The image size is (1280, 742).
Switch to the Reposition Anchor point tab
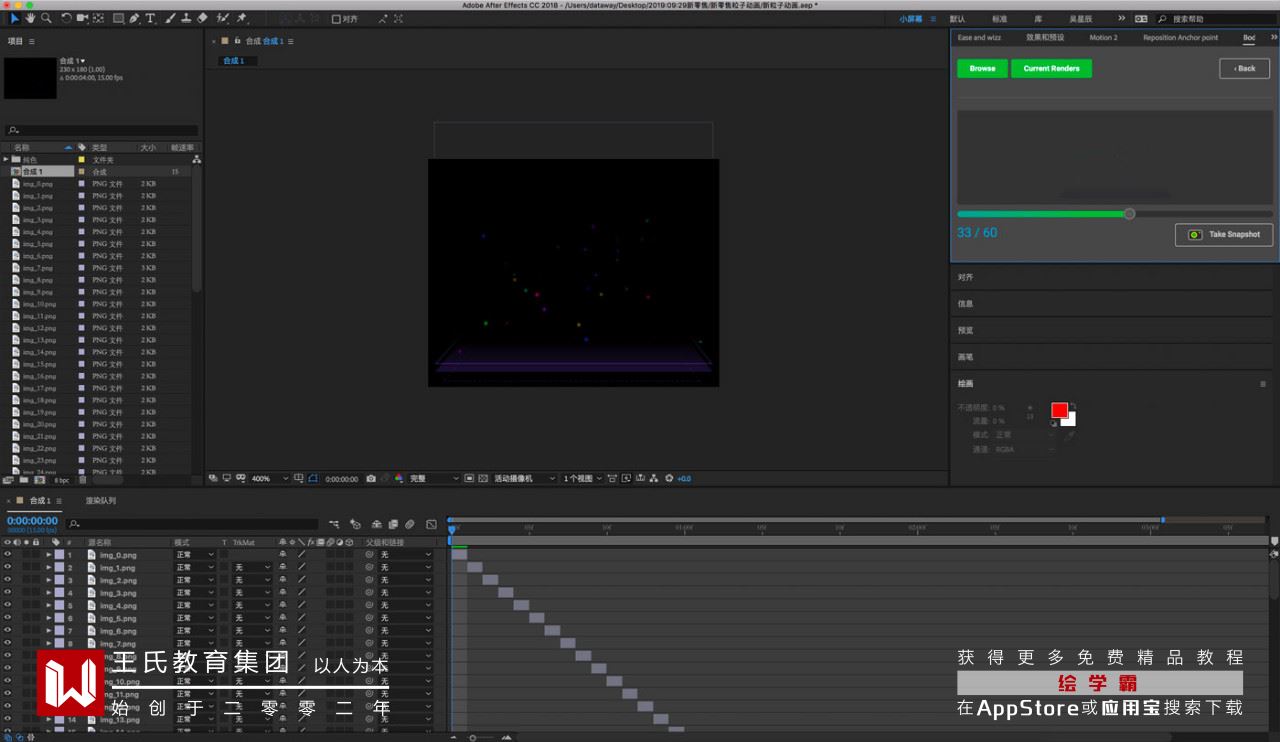click(x=1181, y=38)
